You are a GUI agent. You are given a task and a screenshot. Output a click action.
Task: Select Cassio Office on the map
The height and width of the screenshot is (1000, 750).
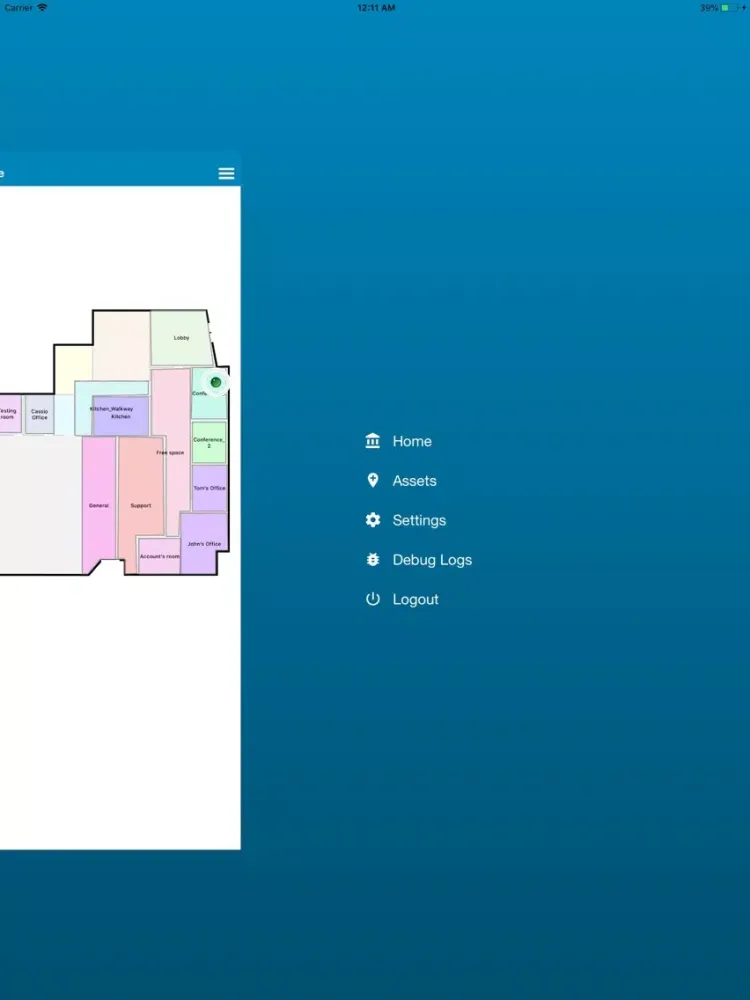click(x=40, y=415)
